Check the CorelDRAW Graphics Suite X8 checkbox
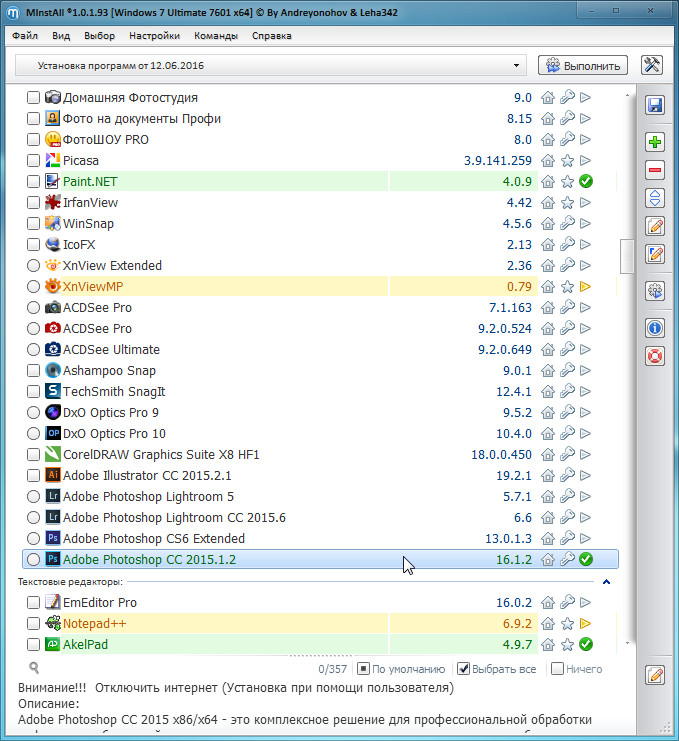This screenshot has width=679, height=741. 33,455
